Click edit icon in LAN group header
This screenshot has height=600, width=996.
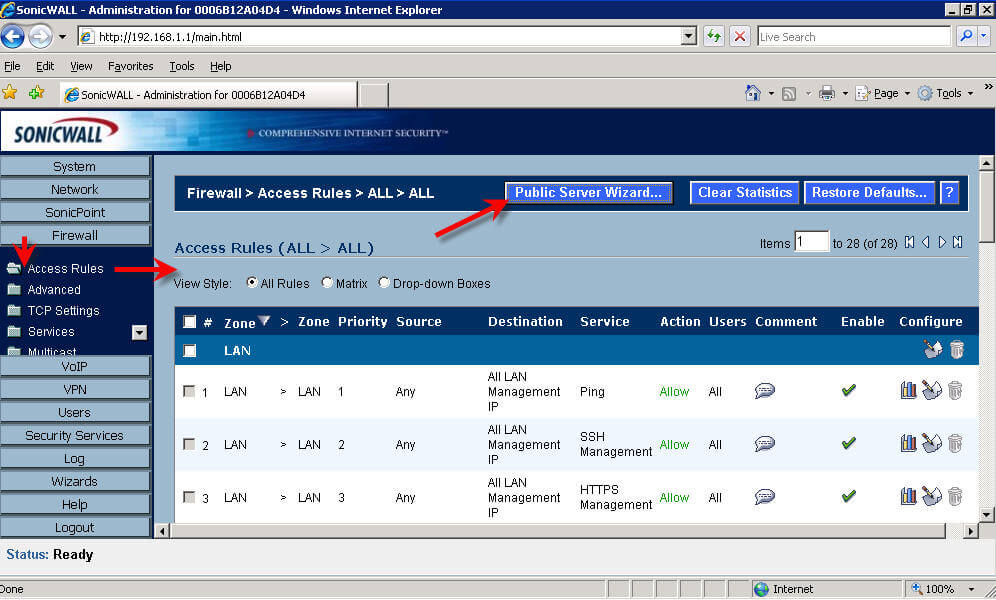point(932,349)
